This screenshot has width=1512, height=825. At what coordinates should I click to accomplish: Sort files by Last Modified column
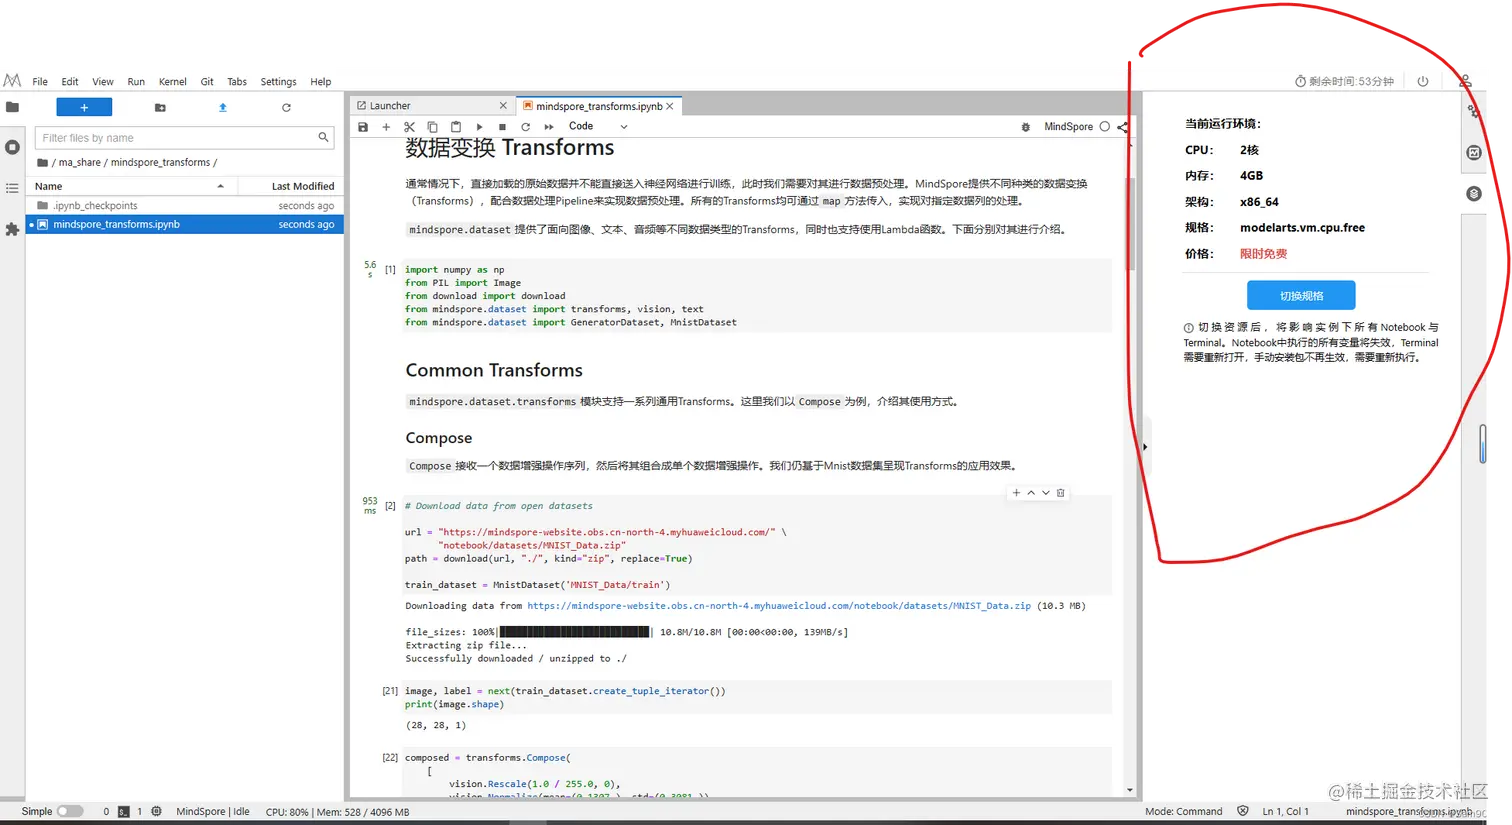pos(290,186)
